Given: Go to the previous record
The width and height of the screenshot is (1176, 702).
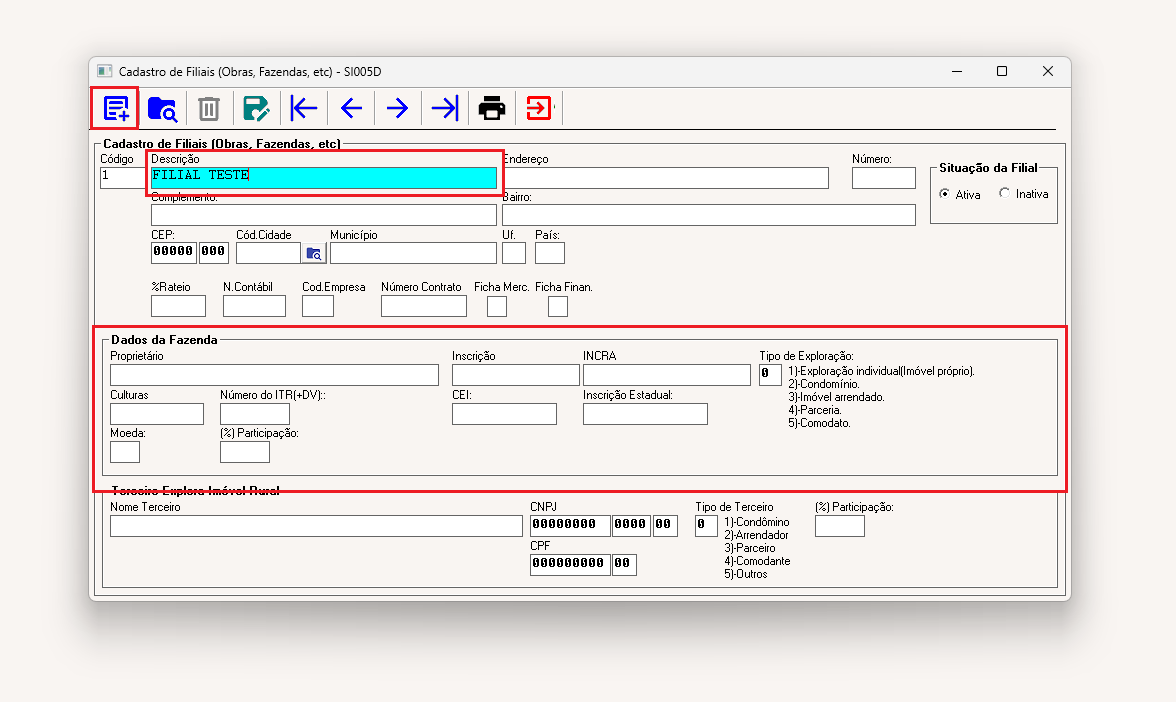Looking at the screenshot, I should tap(351, 109).
